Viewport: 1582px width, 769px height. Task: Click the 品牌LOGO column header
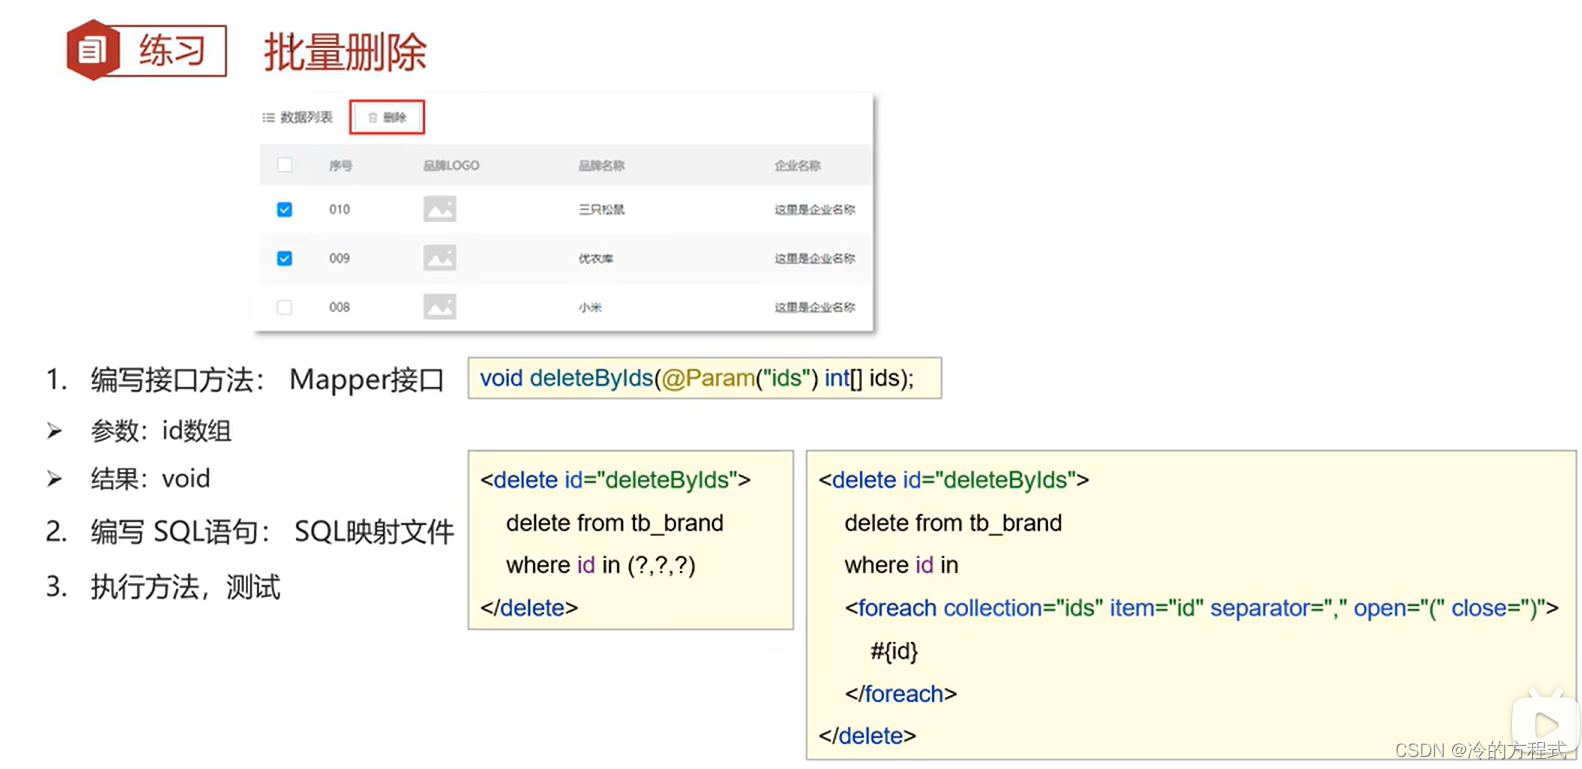tap(451, 166)
